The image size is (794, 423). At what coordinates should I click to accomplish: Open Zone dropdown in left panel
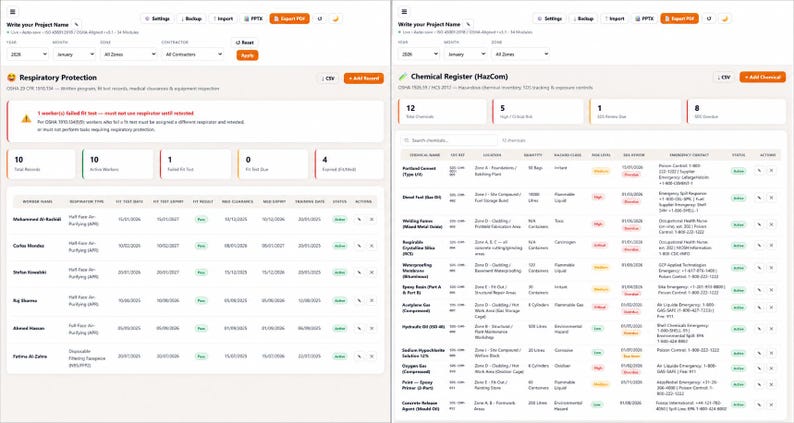(129, 54)
